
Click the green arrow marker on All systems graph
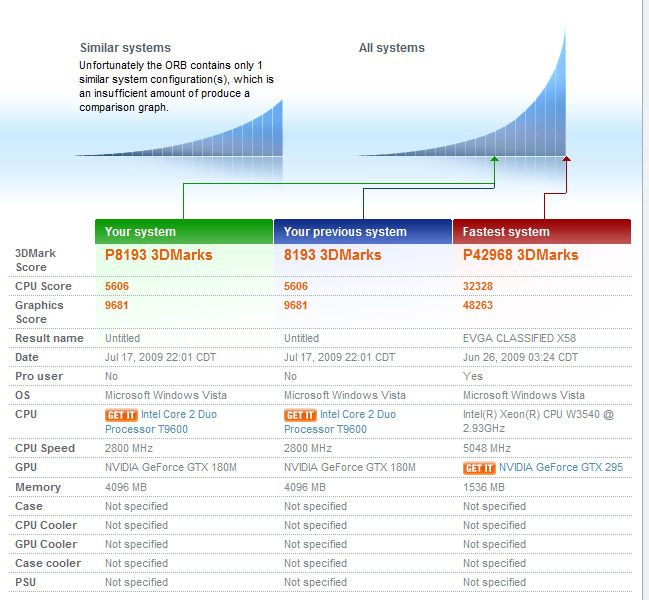pyautogui.click(x=494, y=159)
